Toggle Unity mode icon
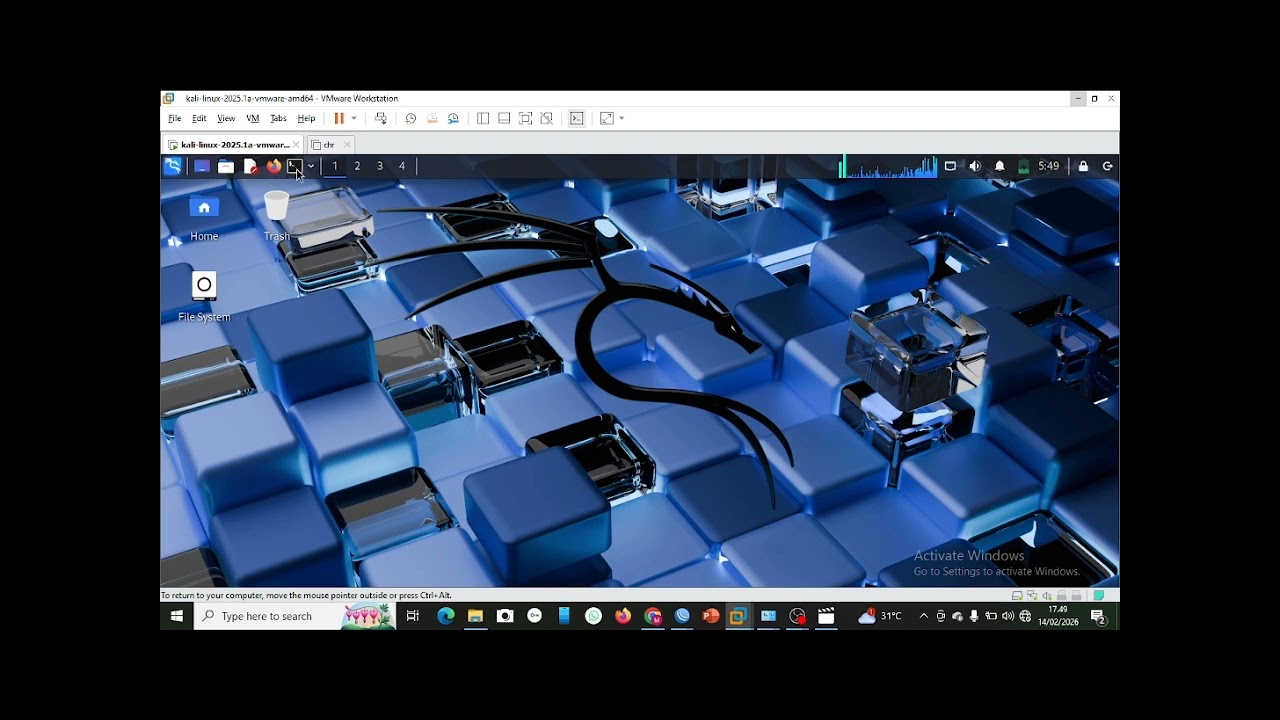The height and width of the screenshot is (720, 1280). 547,118
